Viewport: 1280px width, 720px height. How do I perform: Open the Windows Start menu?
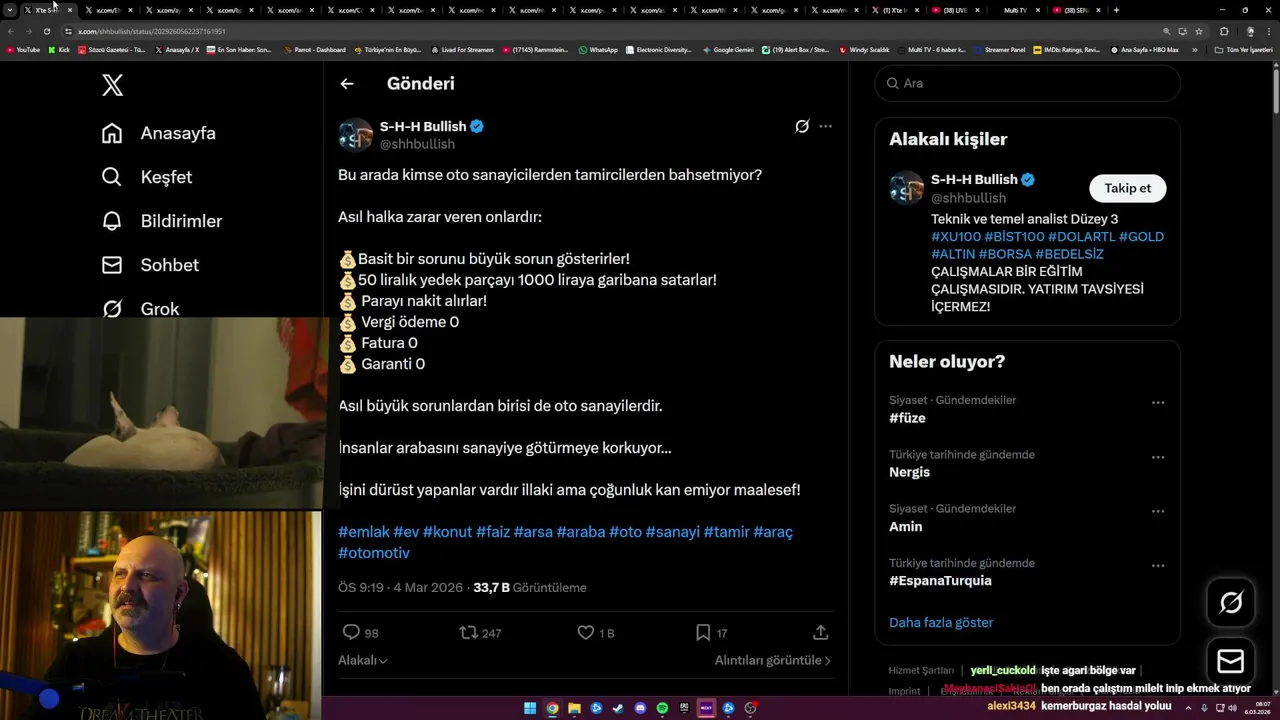pyautogui.click(x=530, y=708)
